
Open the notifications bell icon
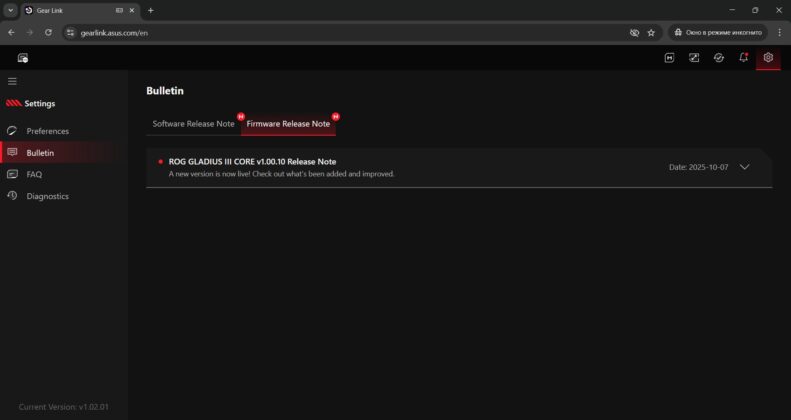(x=744, y=58)
